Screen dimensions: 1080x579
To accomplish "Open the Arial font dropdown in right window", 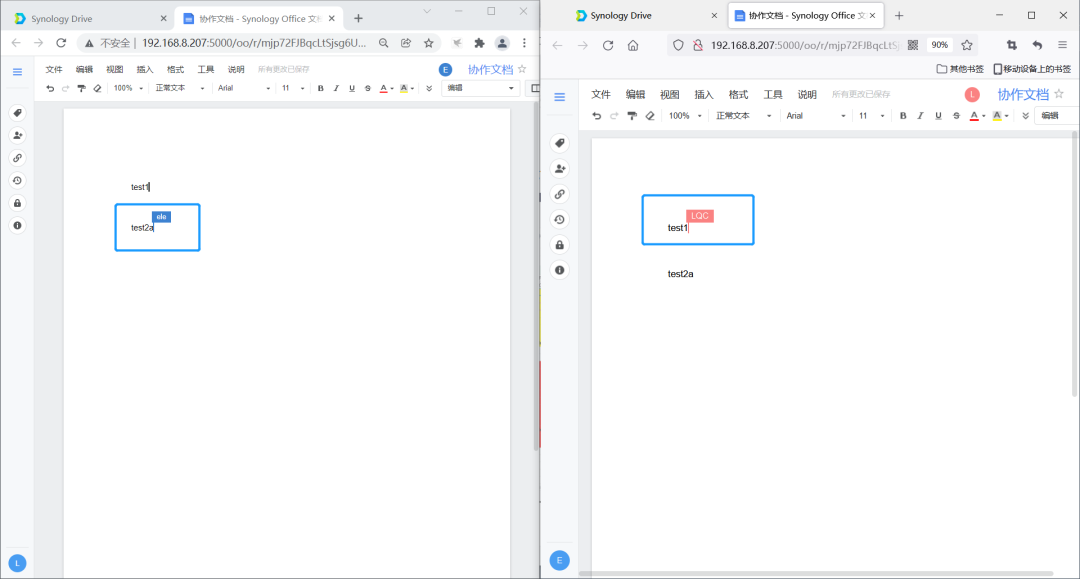I will (x=816, y=116).
